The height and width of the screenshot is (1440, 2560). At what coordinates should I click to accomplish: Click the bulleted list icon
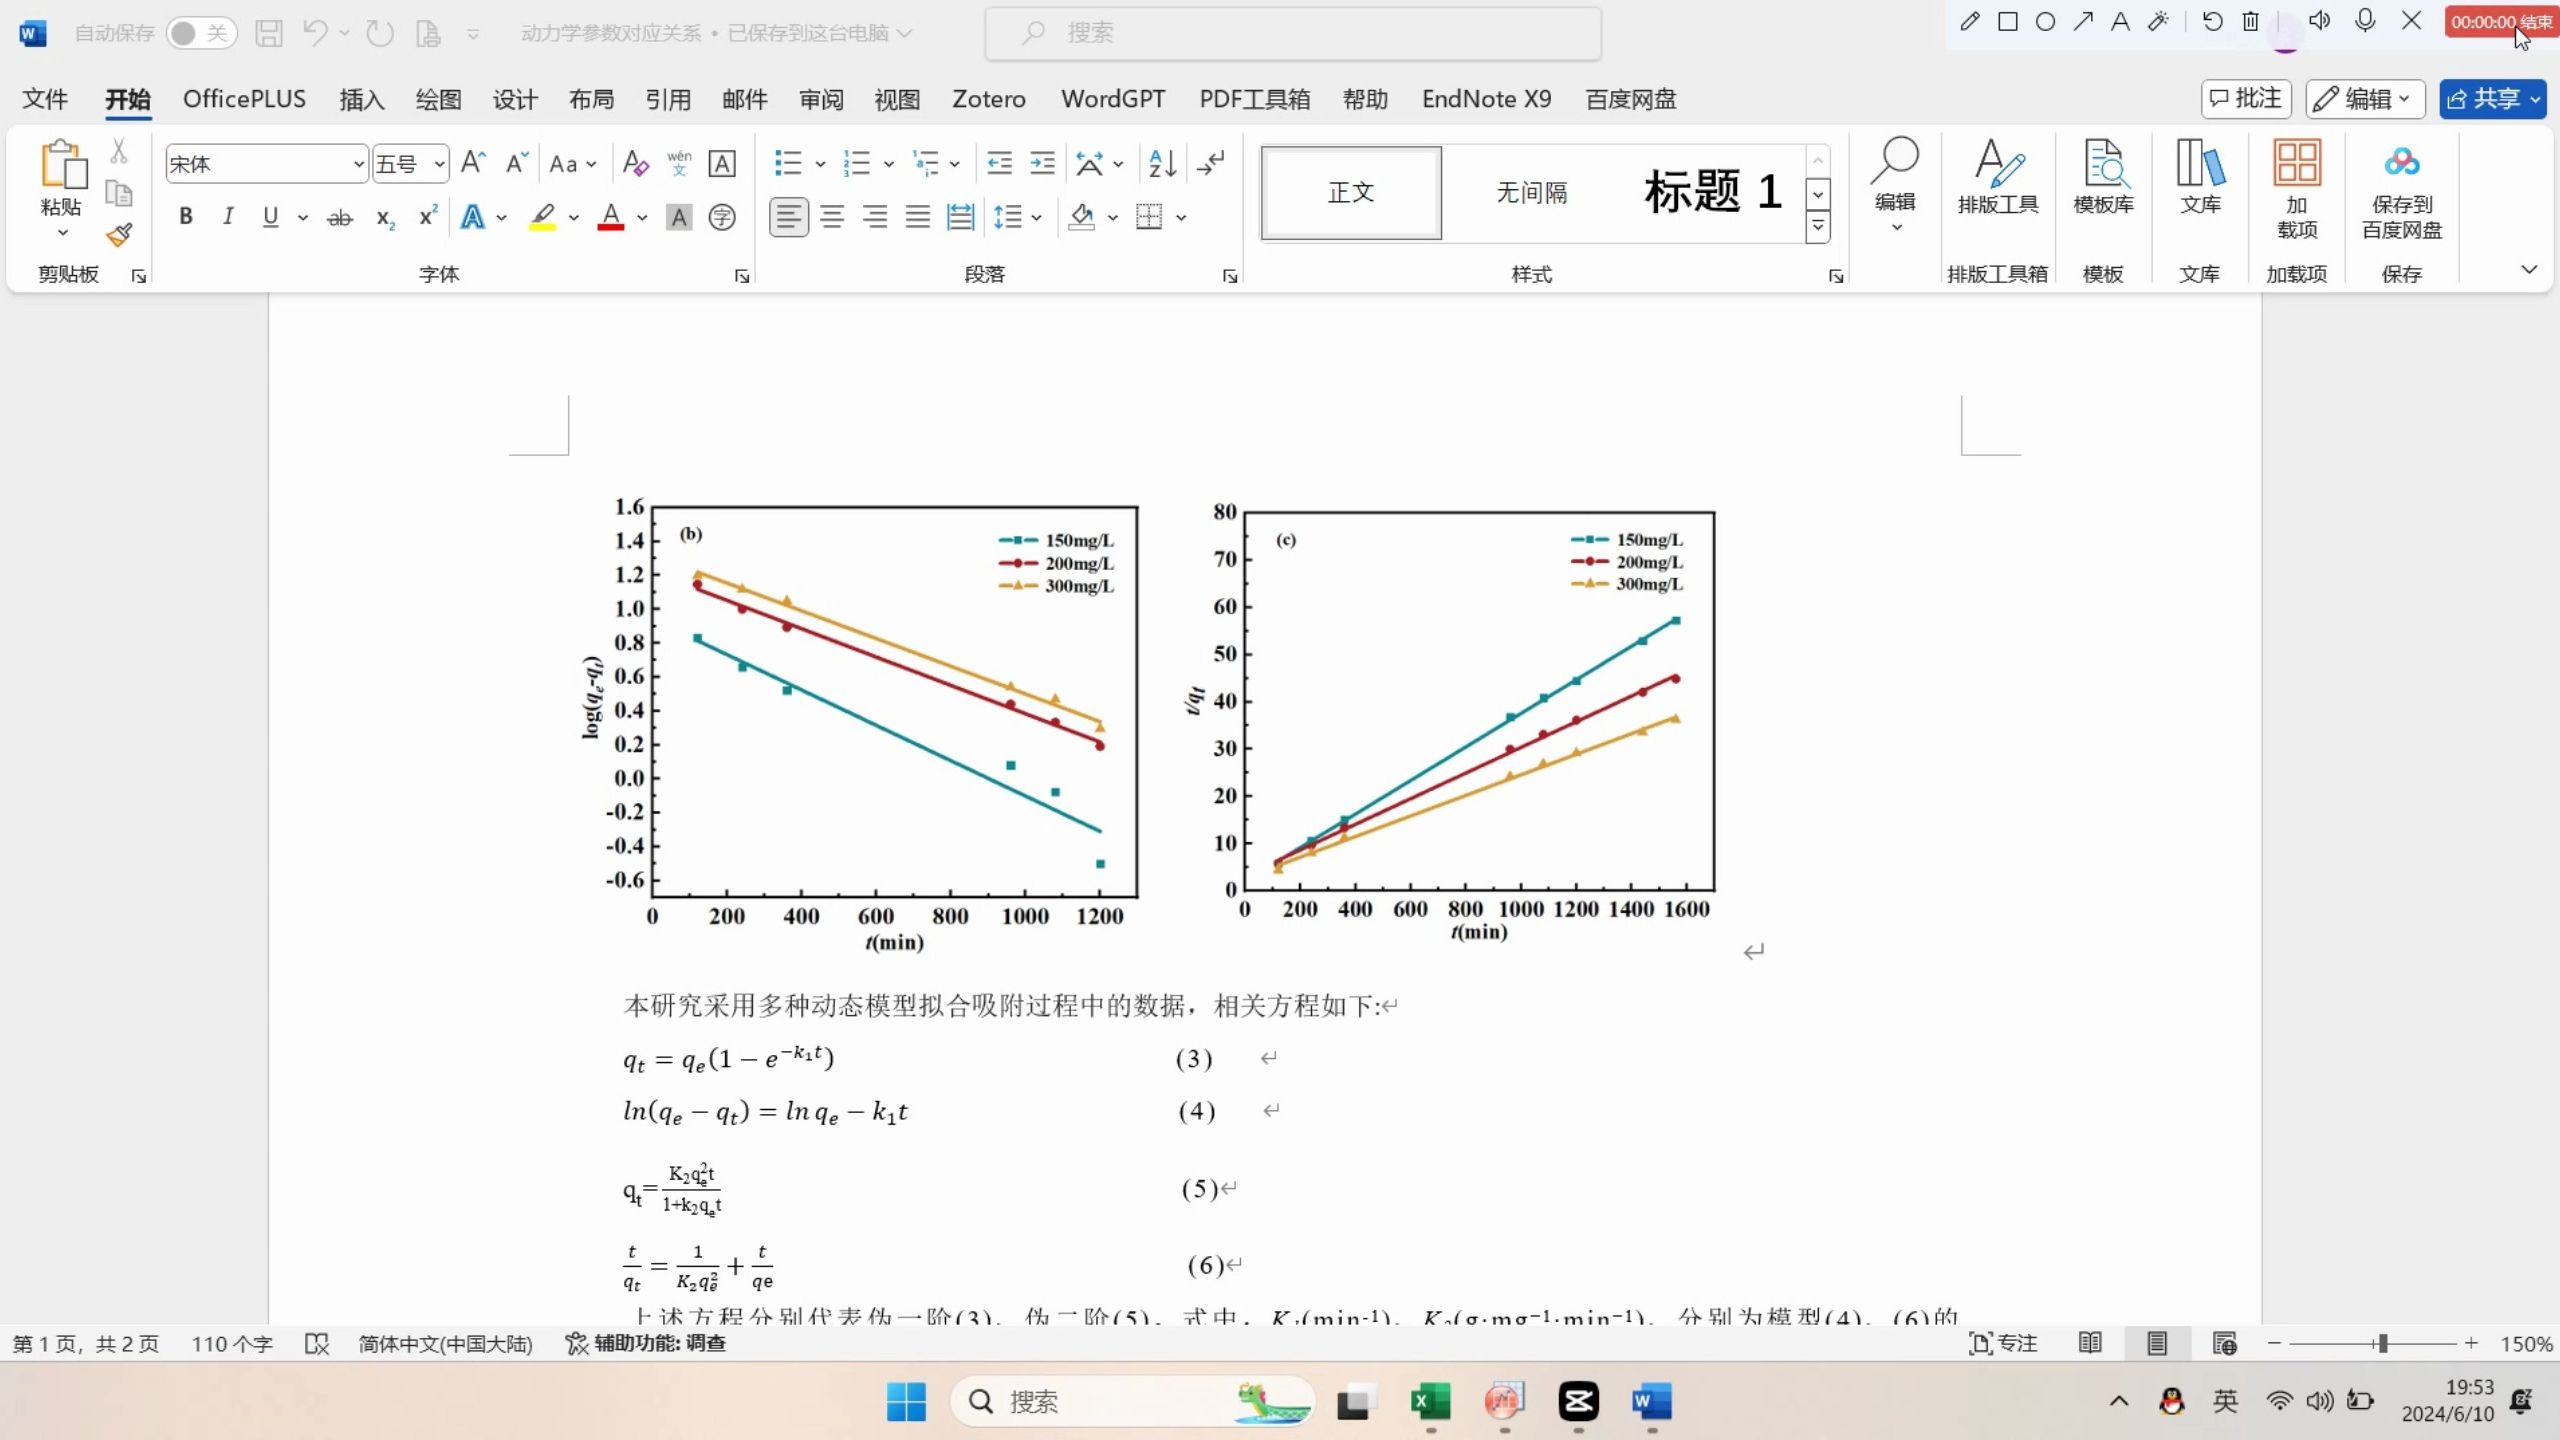point(788,163)
